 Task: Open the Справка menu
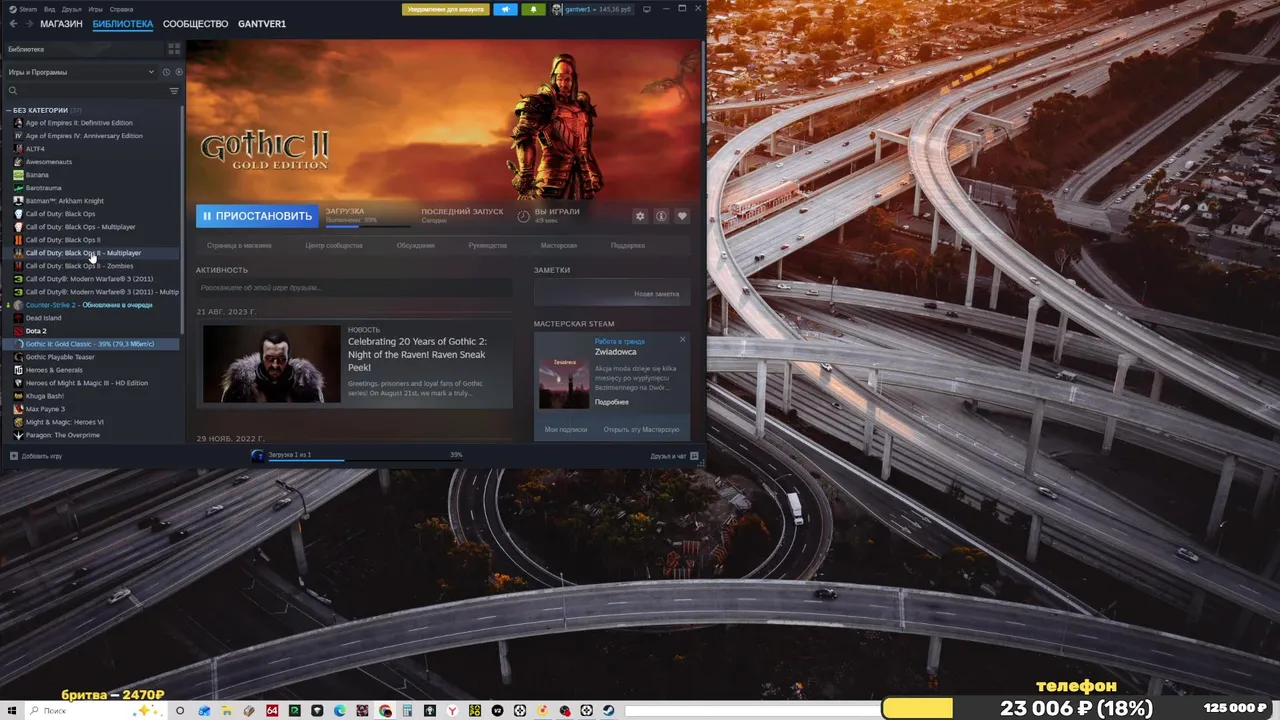121,9
